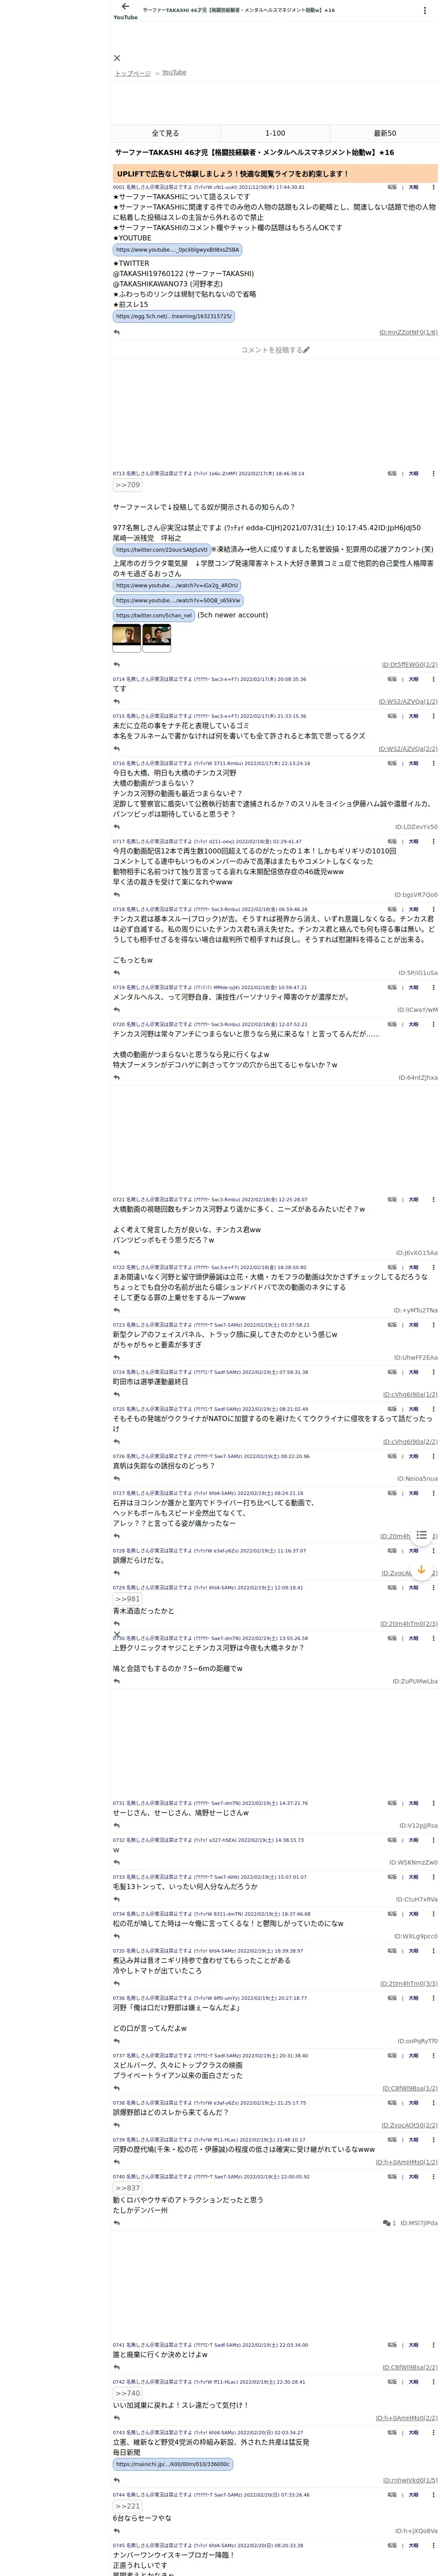
Task: Open ID:ZvocAOt50(2/2) poster link
Action: pyautogui.click(x=409, y=2125)
